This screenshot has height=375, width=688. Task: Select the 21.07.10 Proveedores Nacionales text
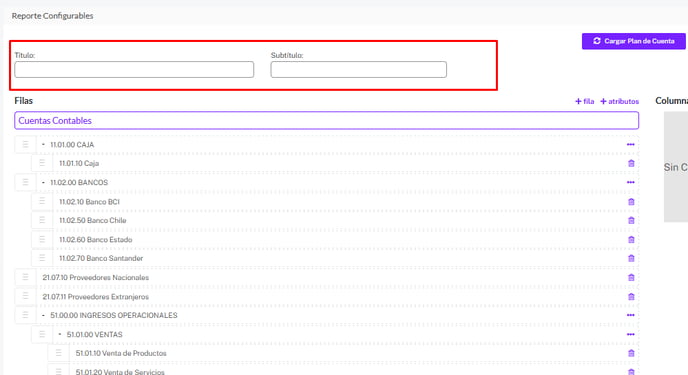96,278
